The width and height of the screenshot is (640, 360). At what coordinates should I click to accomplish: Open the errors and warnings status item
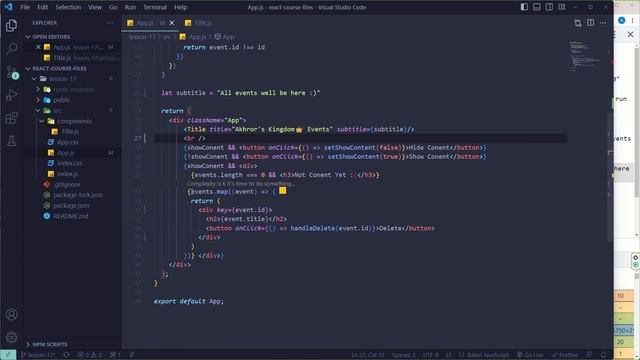pos(90,355)
